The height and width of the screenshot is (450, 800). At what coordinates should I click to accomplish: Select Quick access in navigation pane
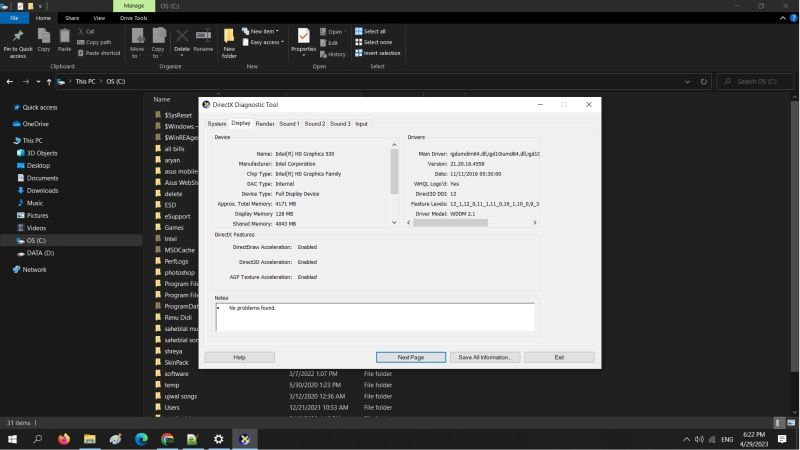click(x=40, y=108)
